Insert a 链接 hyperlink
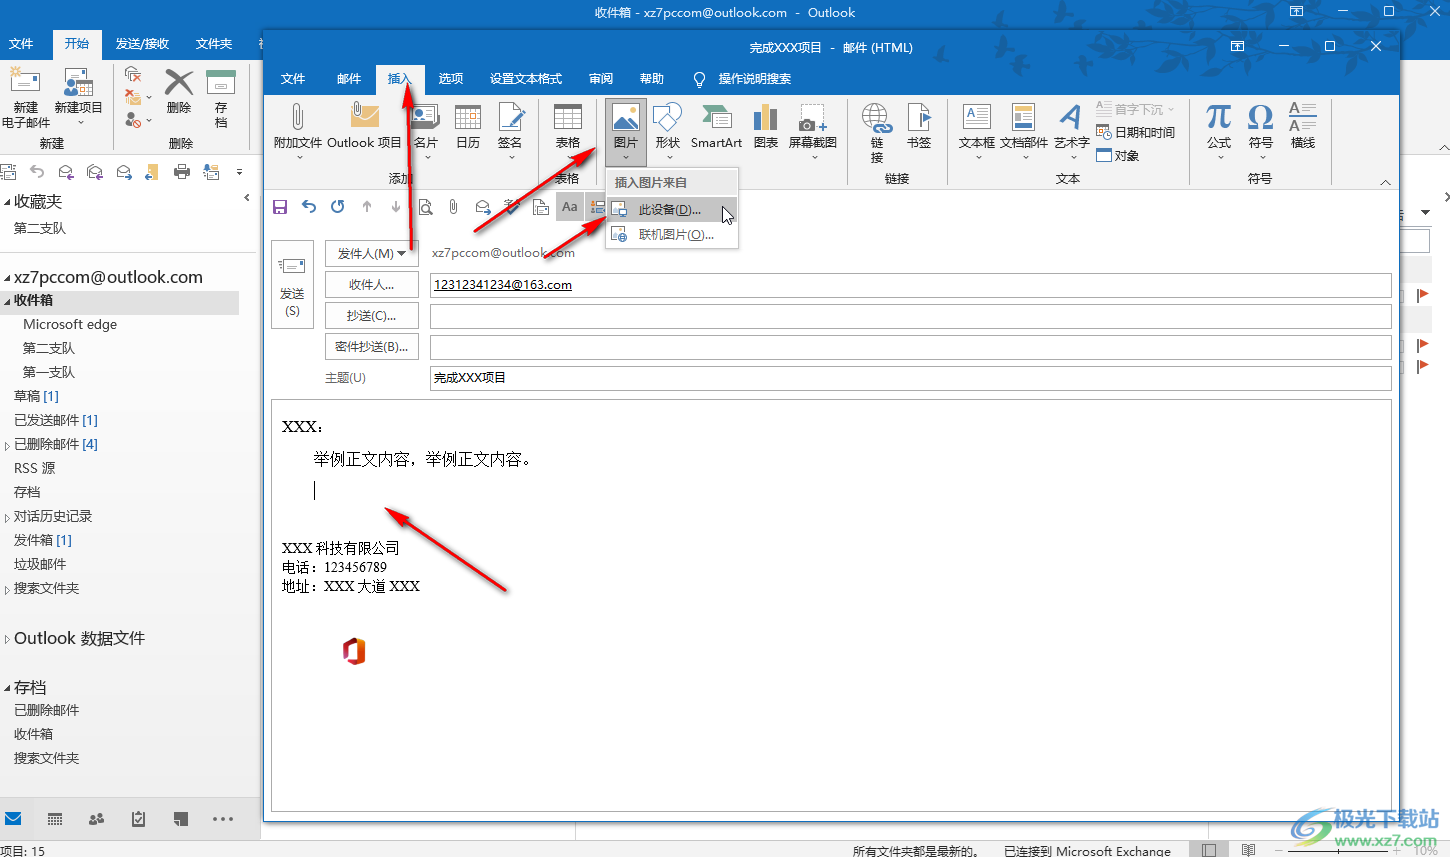The width and height of the screenshot is (1450, 857). (877, 132)
